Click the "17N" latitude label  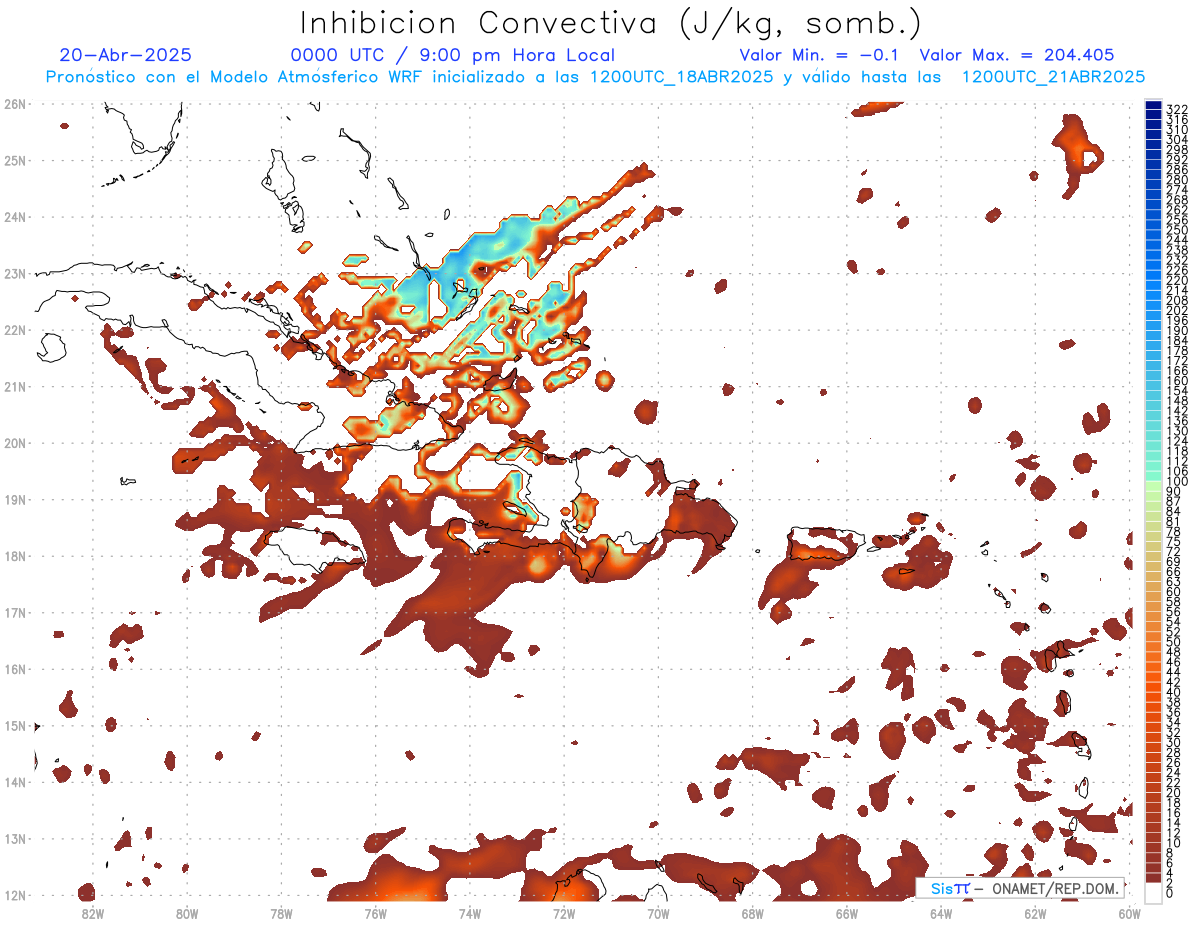[x=14, y=612]
